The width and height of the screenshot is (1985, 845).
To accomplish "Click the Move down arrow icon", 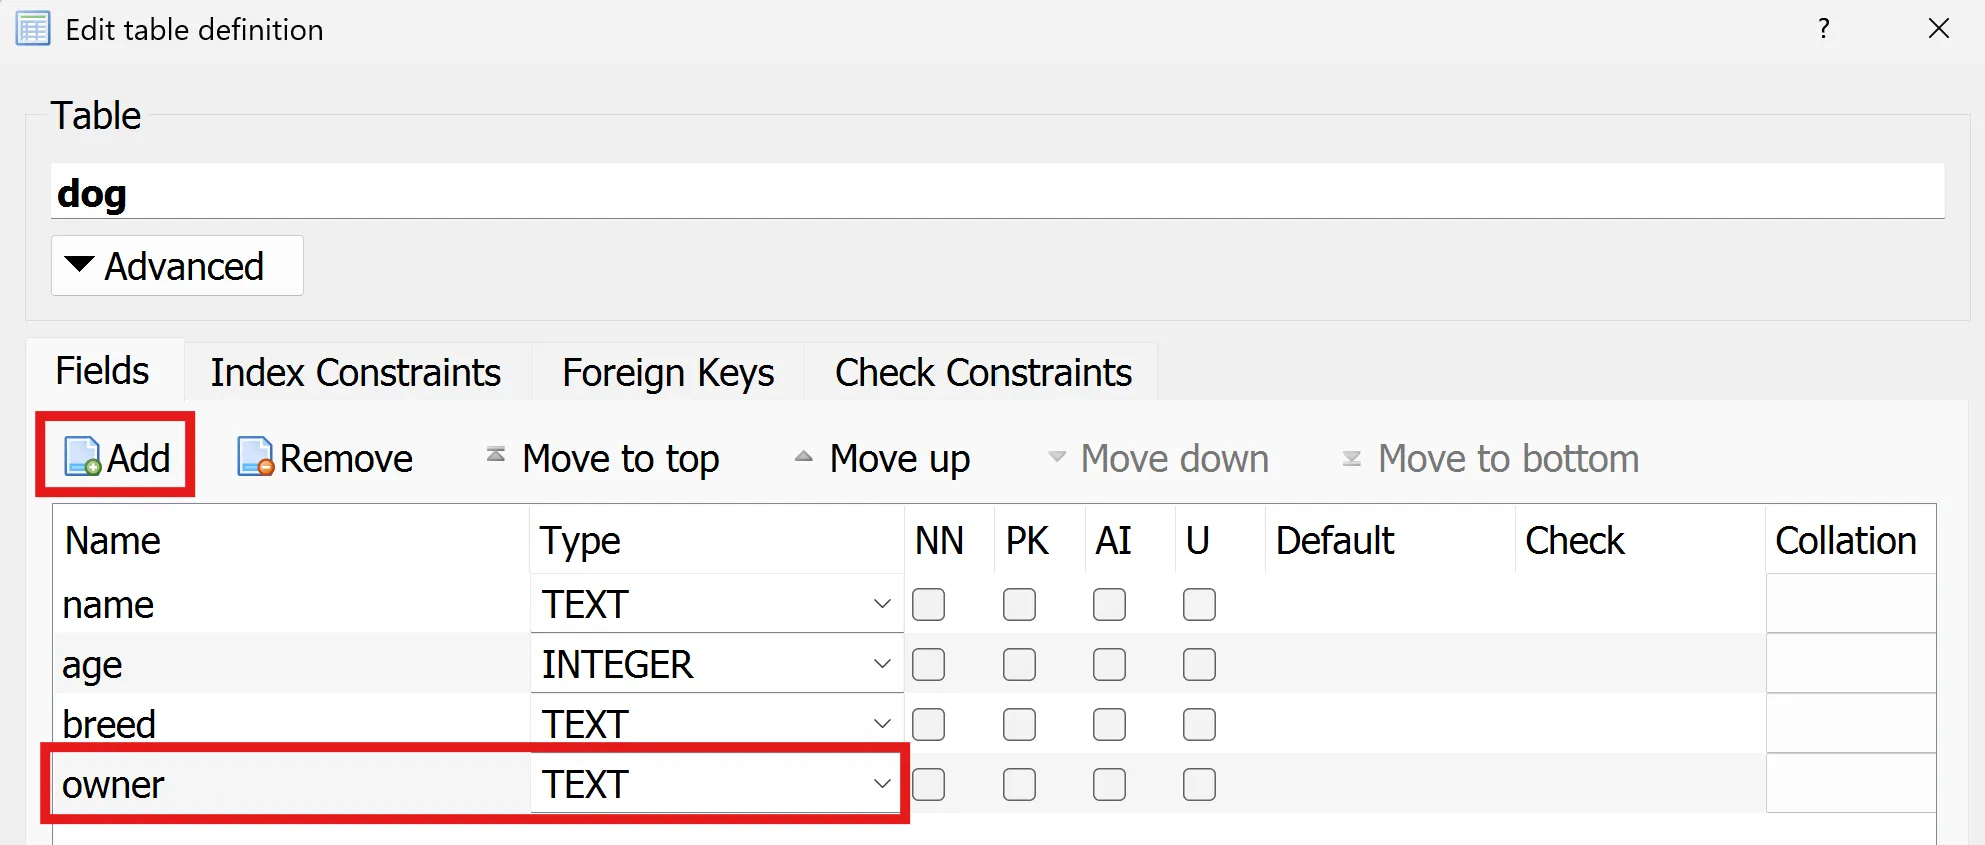I will [1057, 457].
